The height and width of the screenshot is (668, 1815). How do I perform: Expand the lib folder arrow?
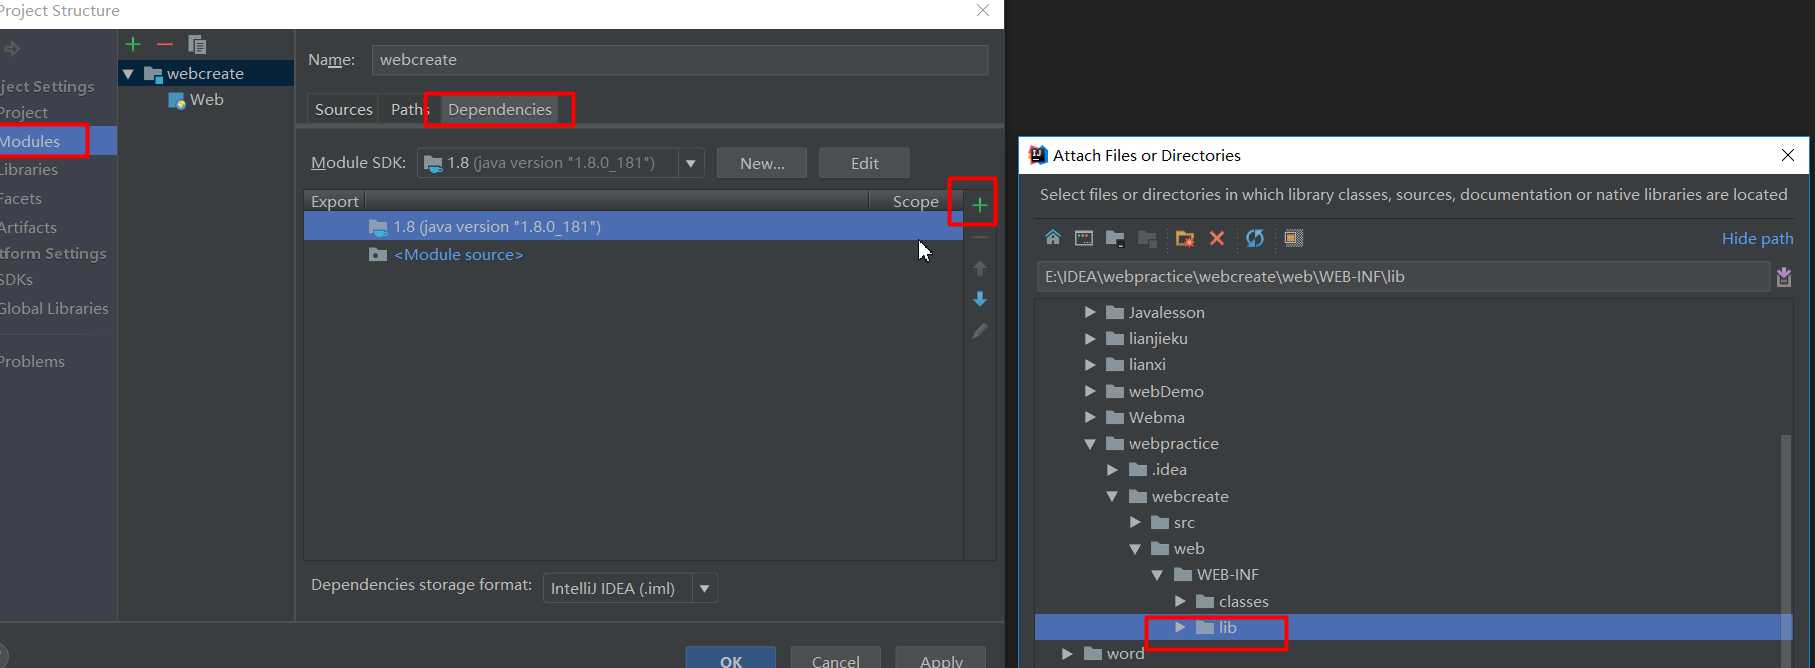click(x=1180, y=627)
